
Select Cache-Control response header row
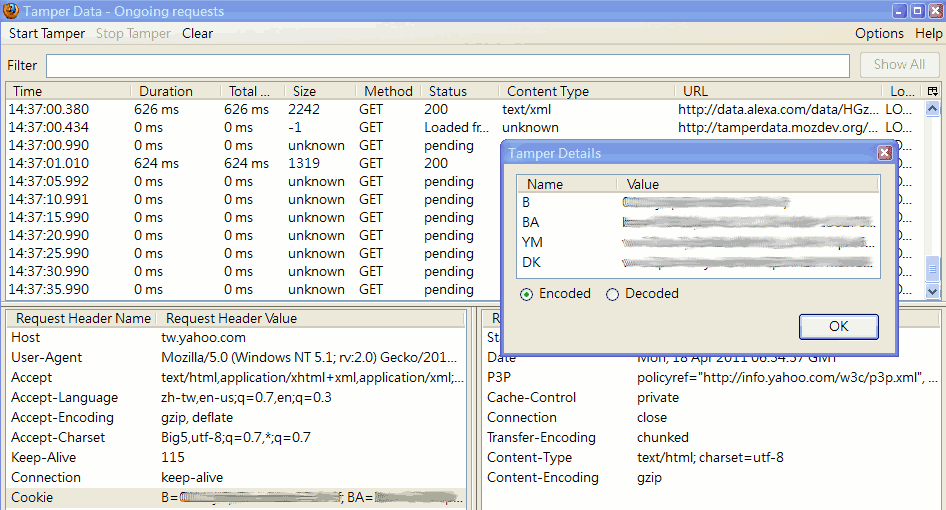pyautogui.click(x=712, y=398)
